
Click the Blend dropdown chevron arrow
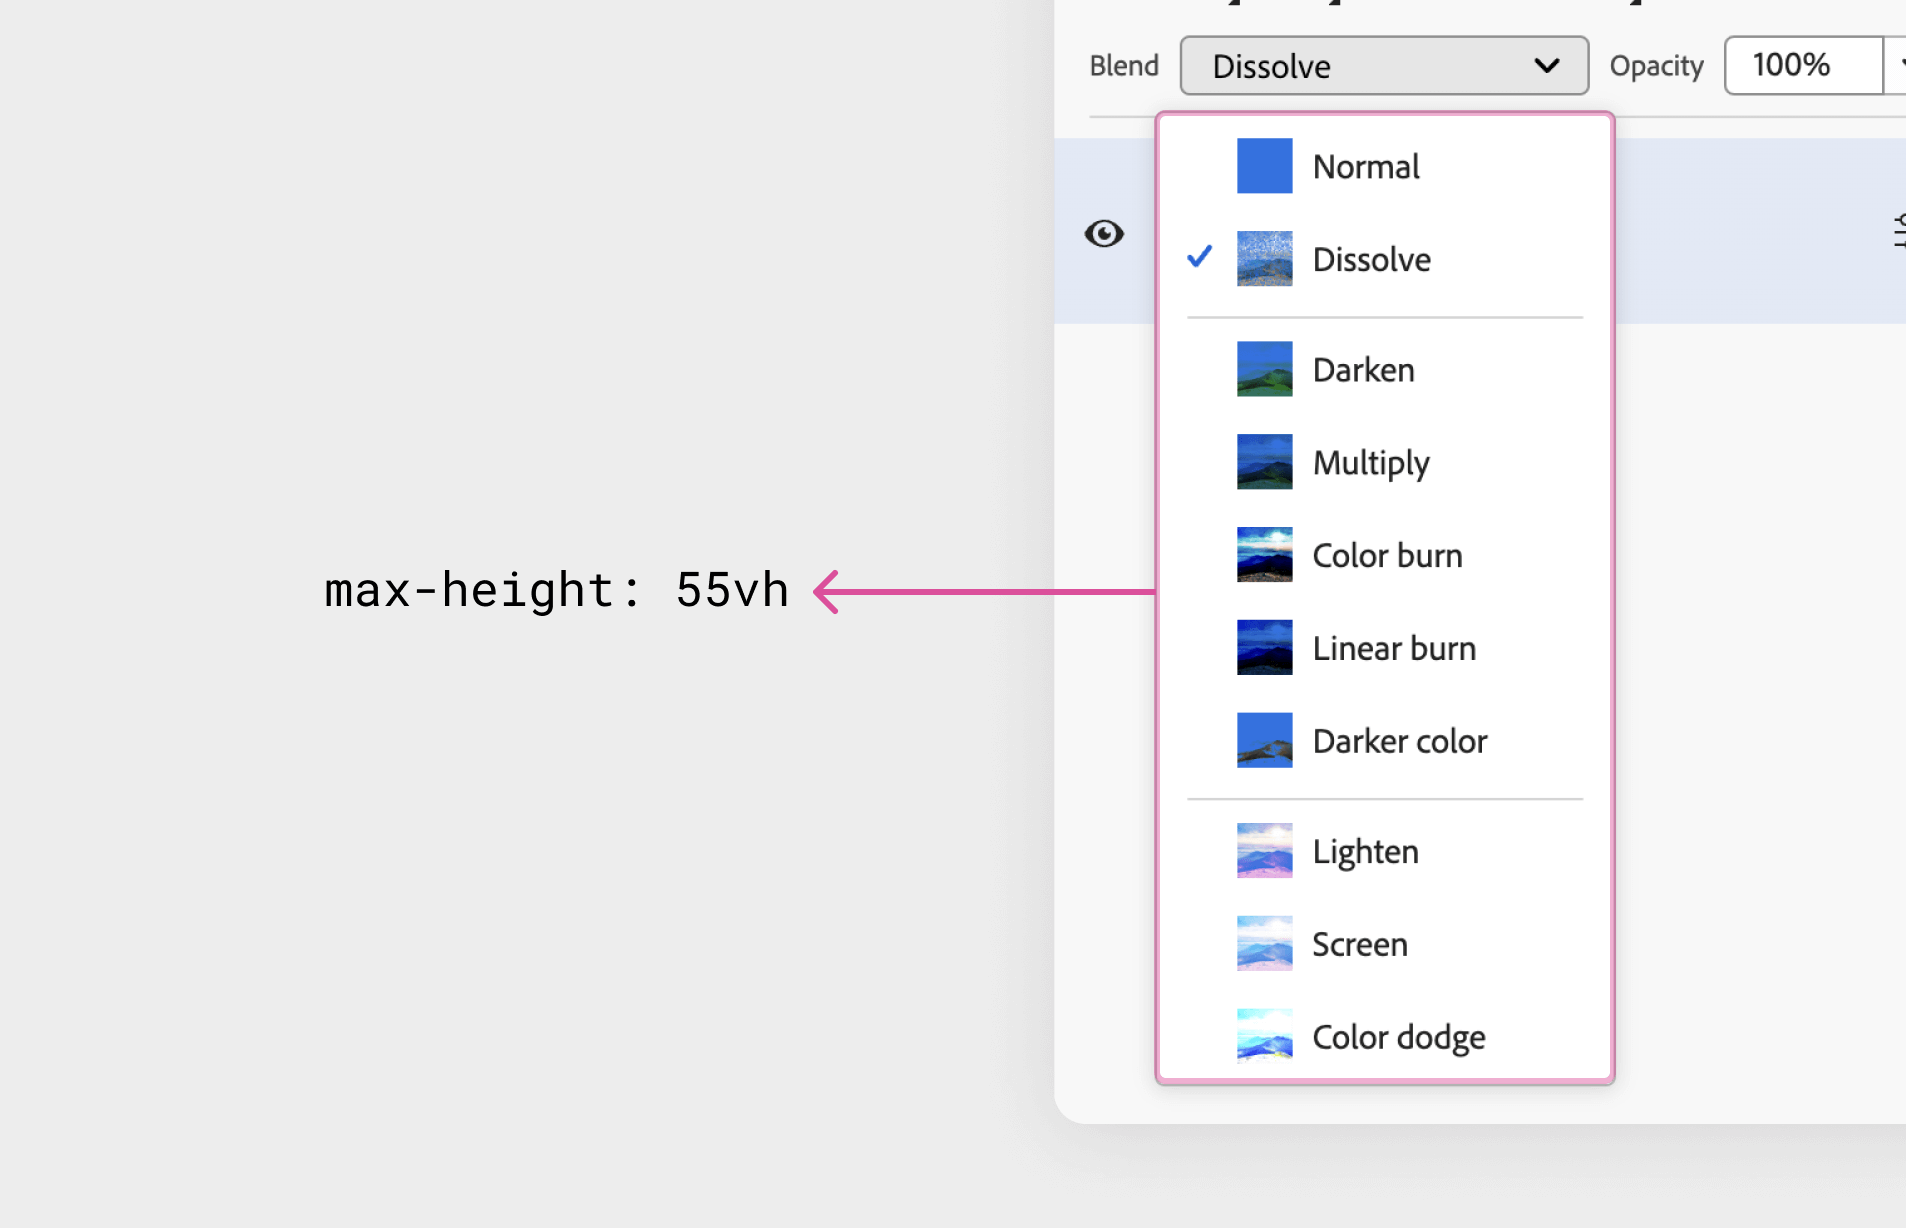(x=1546, y=66)
